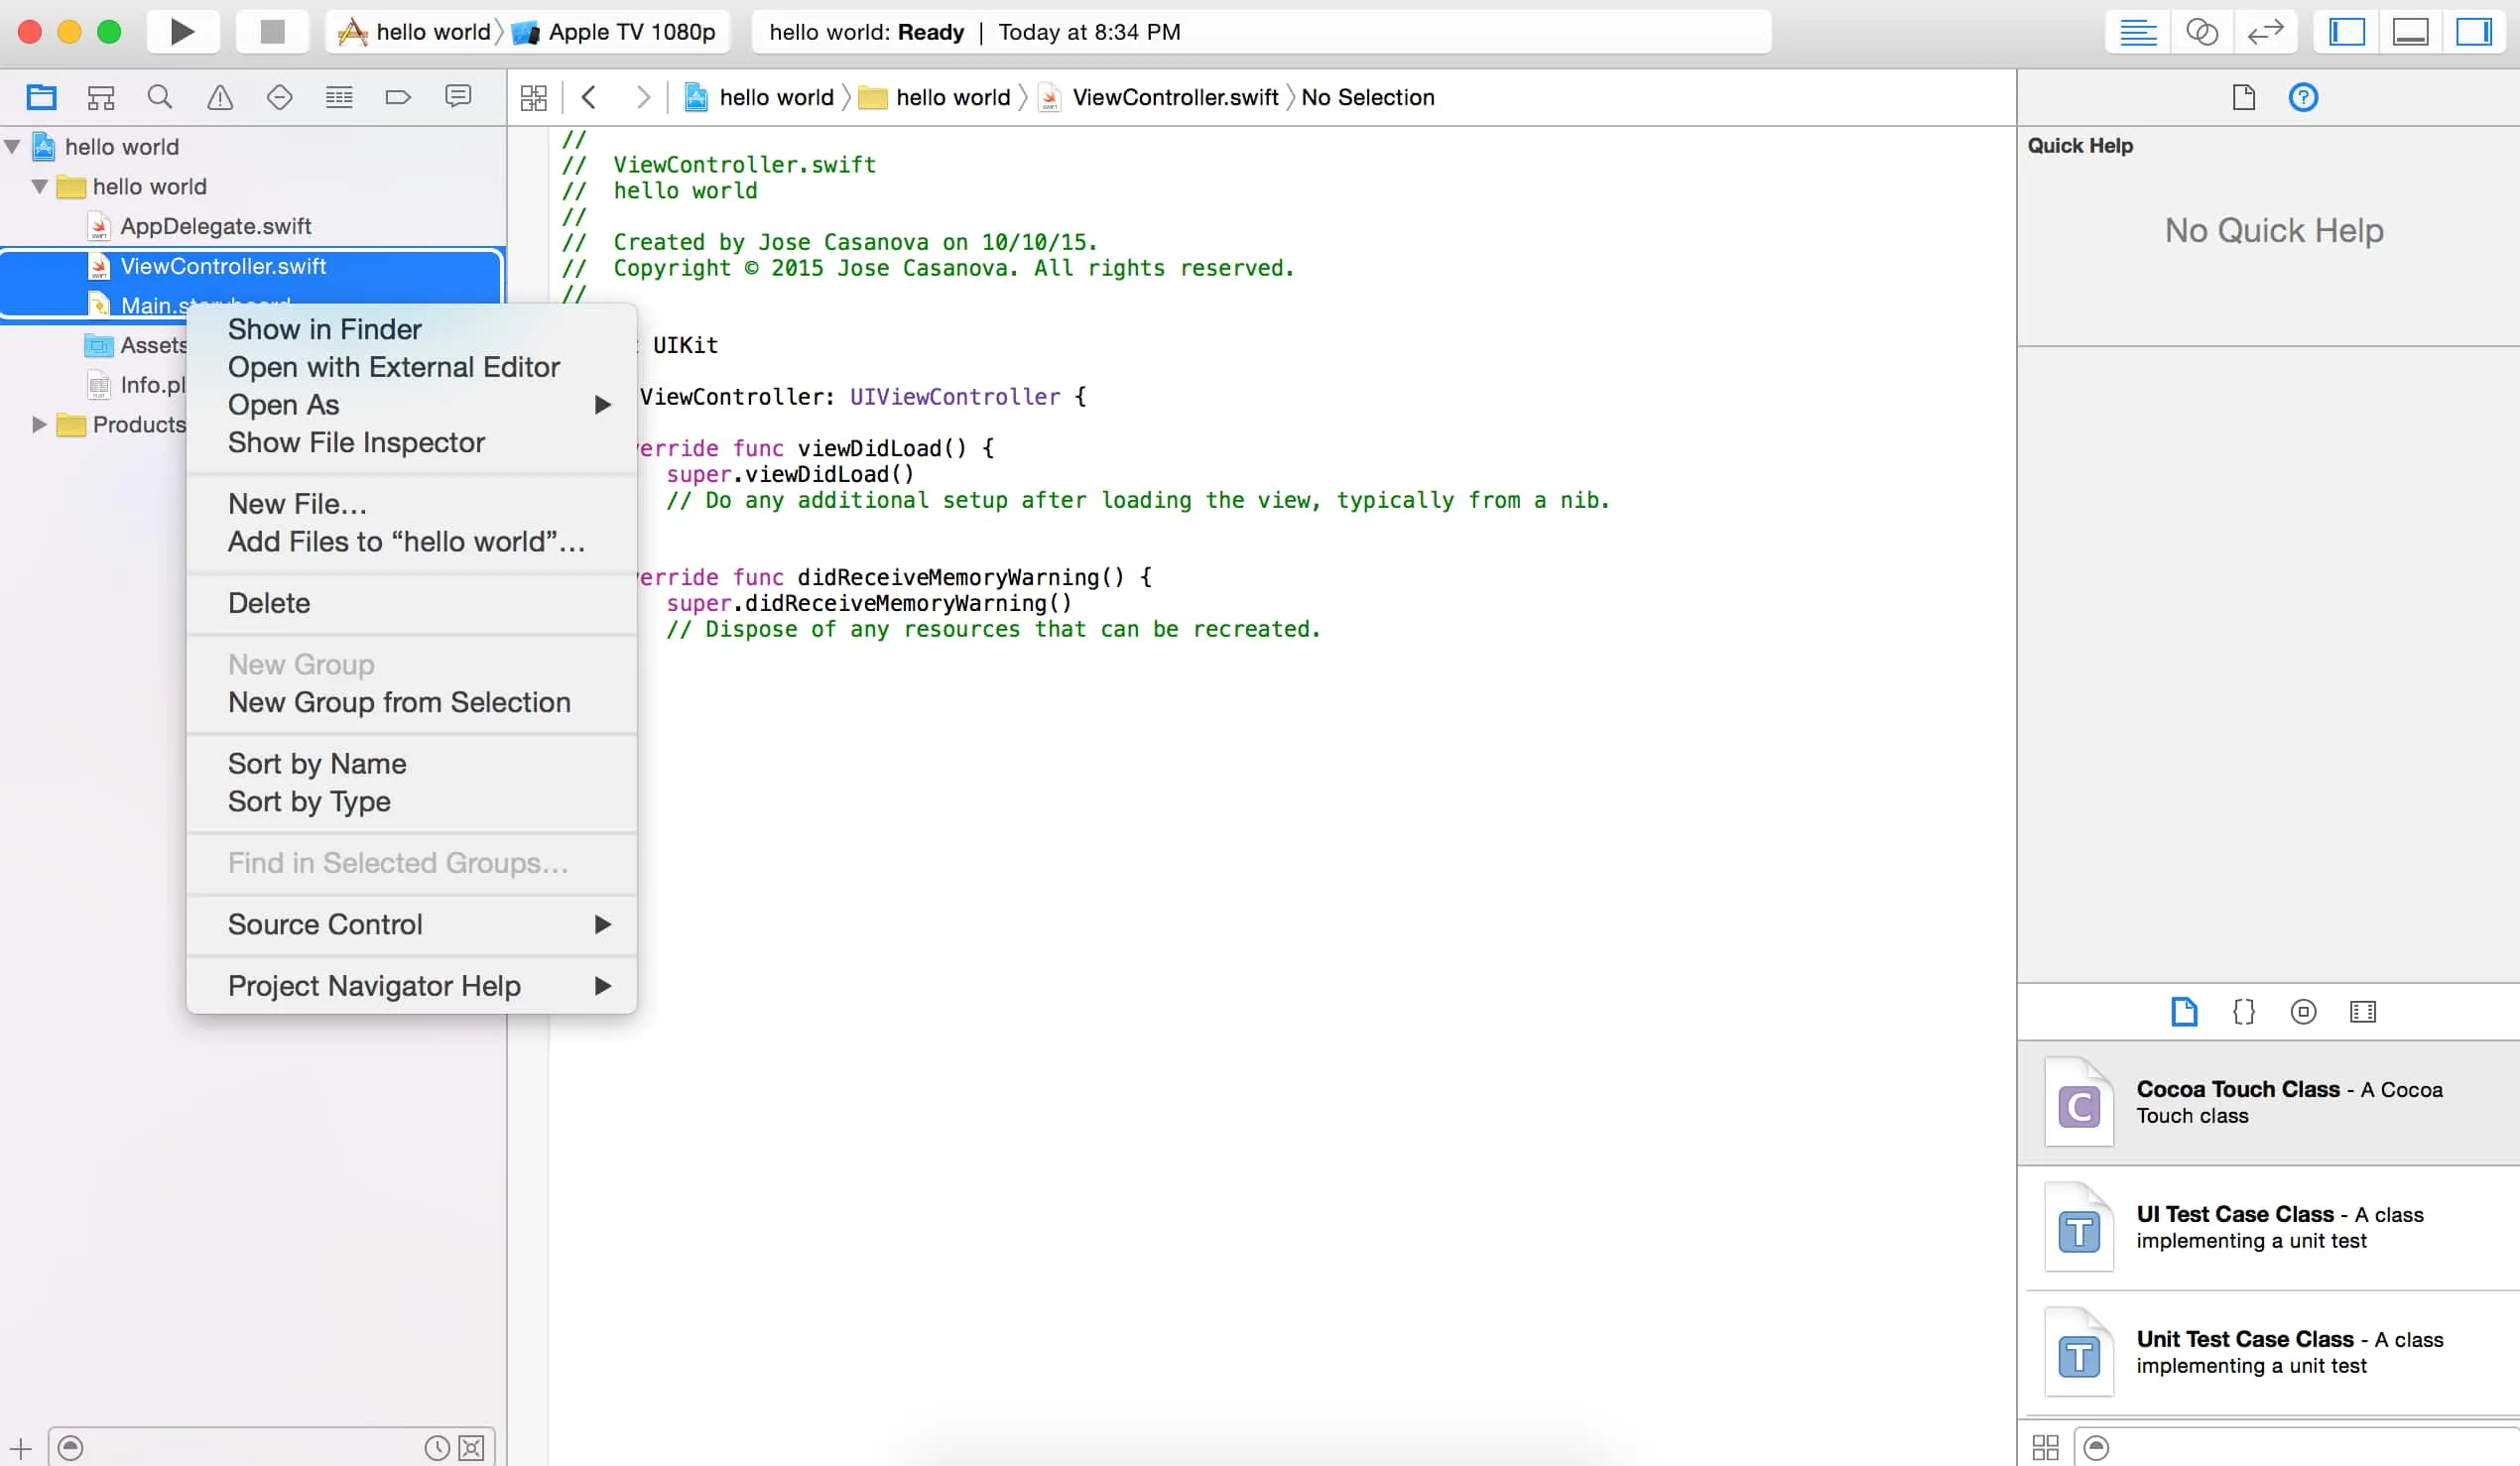Click hello world folder in jump bar

[x=935, y=97]
